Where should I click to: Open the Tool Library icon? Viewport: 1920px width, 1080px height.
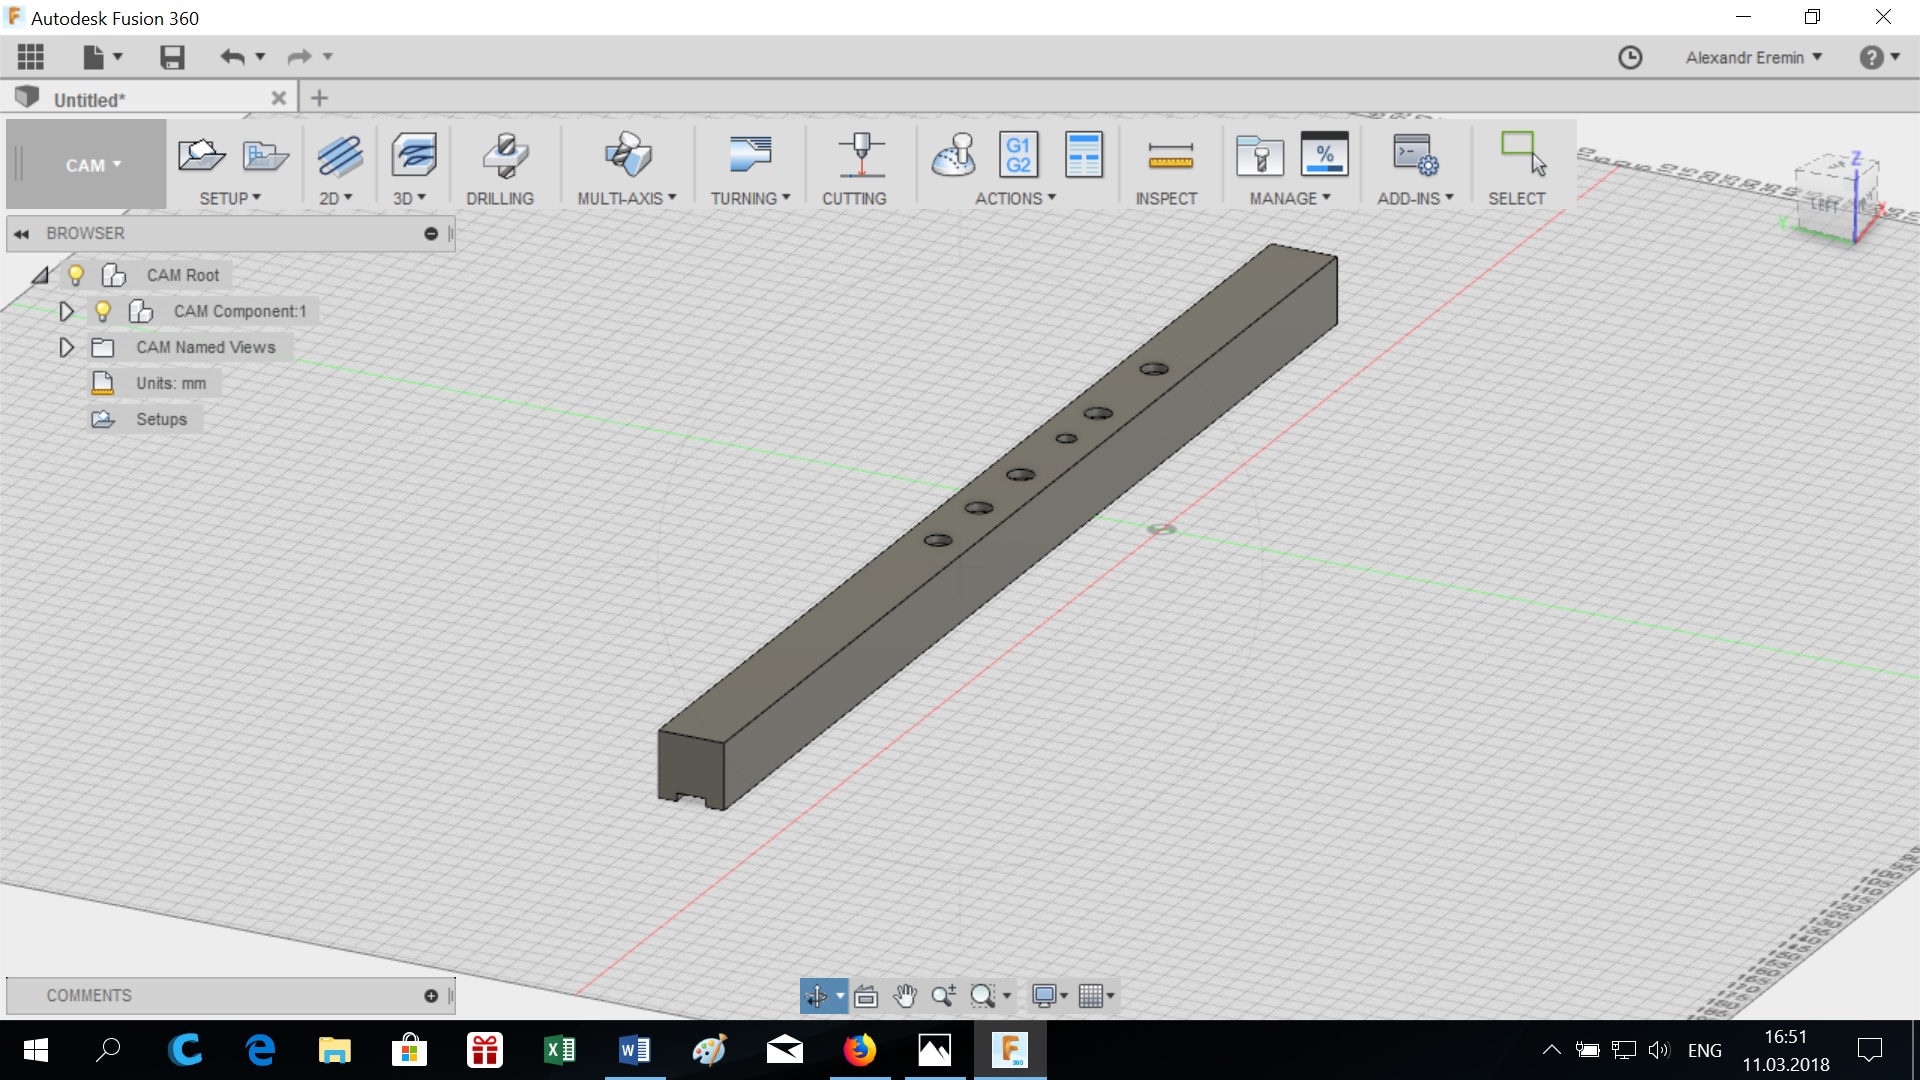pyautogui.click(x=1259, y=155)
